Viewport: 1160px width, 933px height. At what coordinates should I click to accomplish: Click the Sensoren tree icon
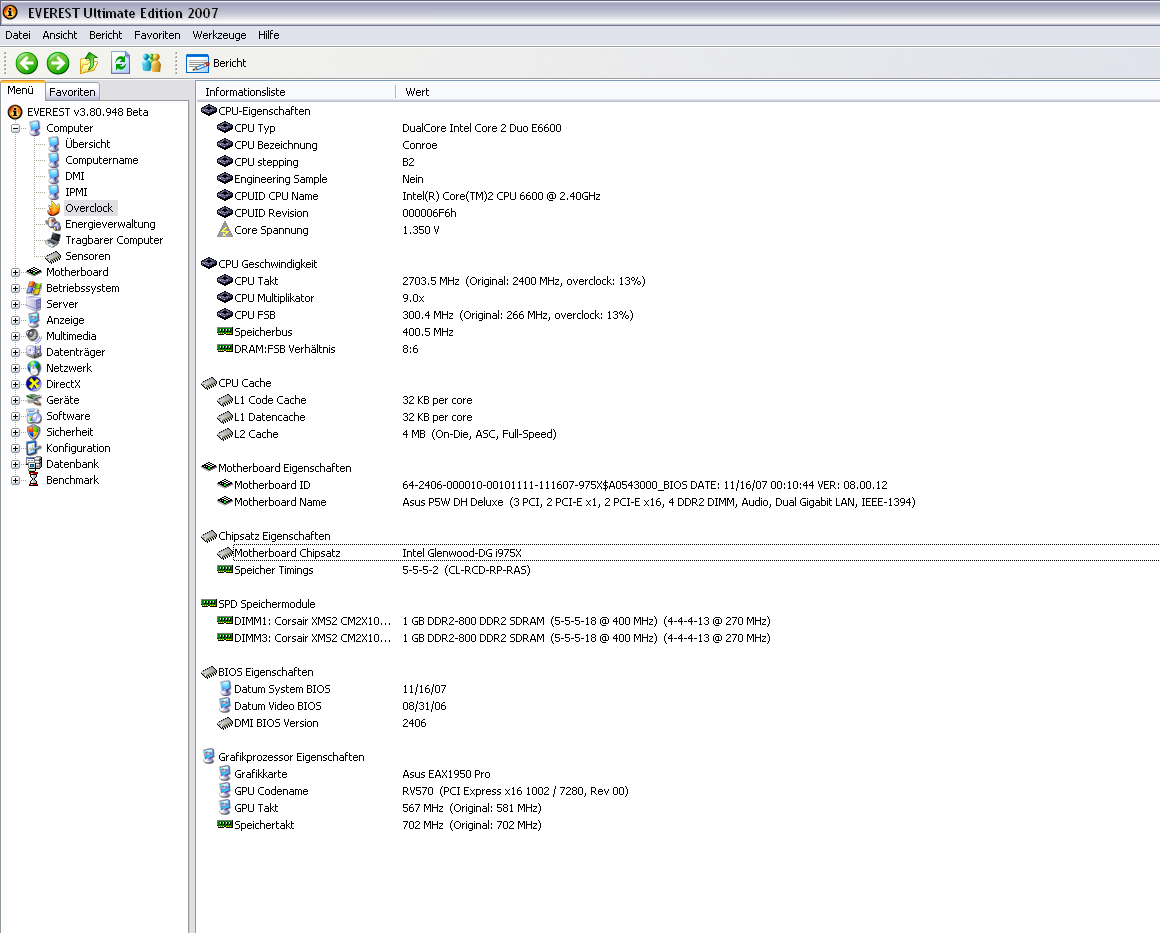pyautogui.click(x=53, y=256)
